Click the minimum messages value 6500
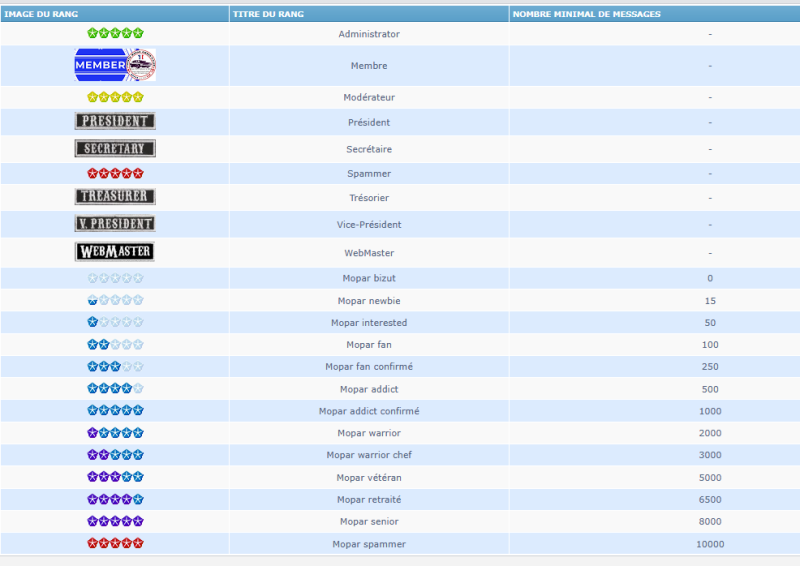 tap(710, 500)
